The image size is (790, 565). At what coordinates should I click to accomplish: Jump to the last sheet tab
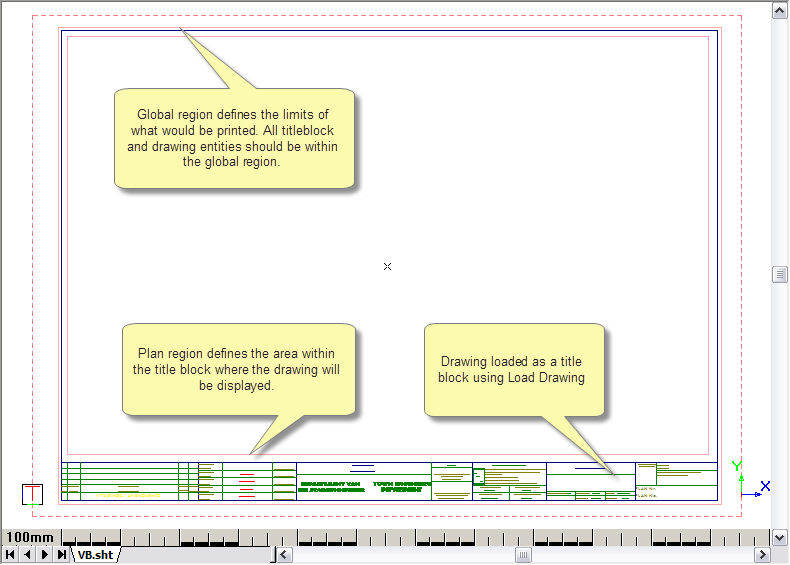pyautogui.click(x=61, y=554)
